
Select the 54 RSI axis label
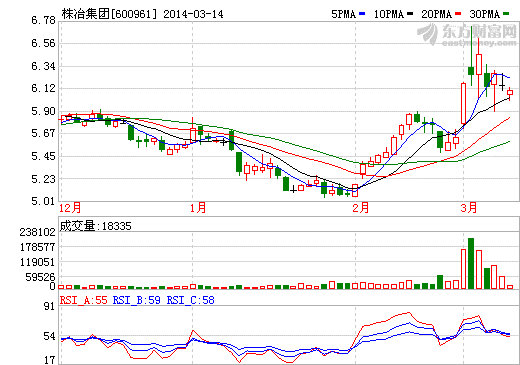pos(49,336)
